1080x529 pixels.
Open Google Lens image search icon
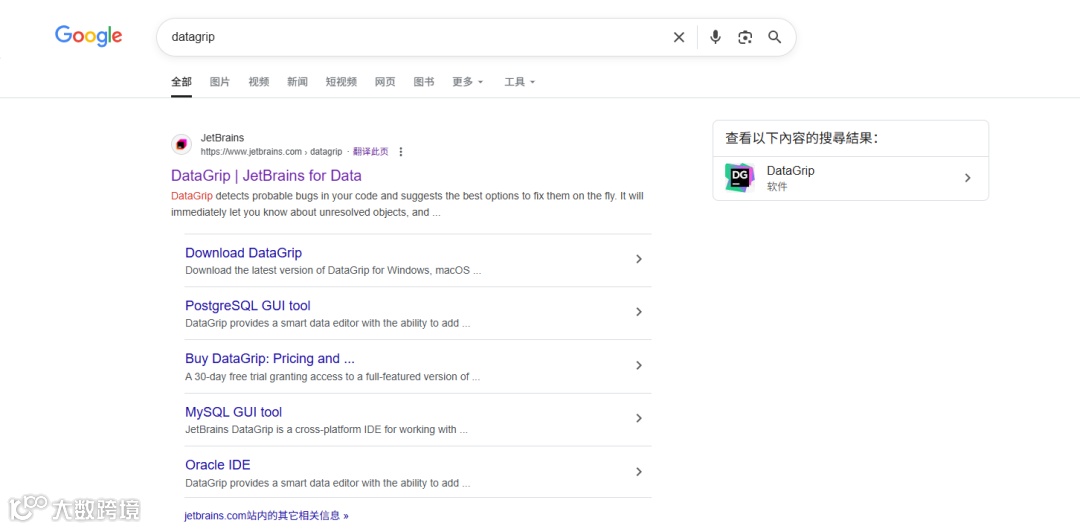[745, 37]
